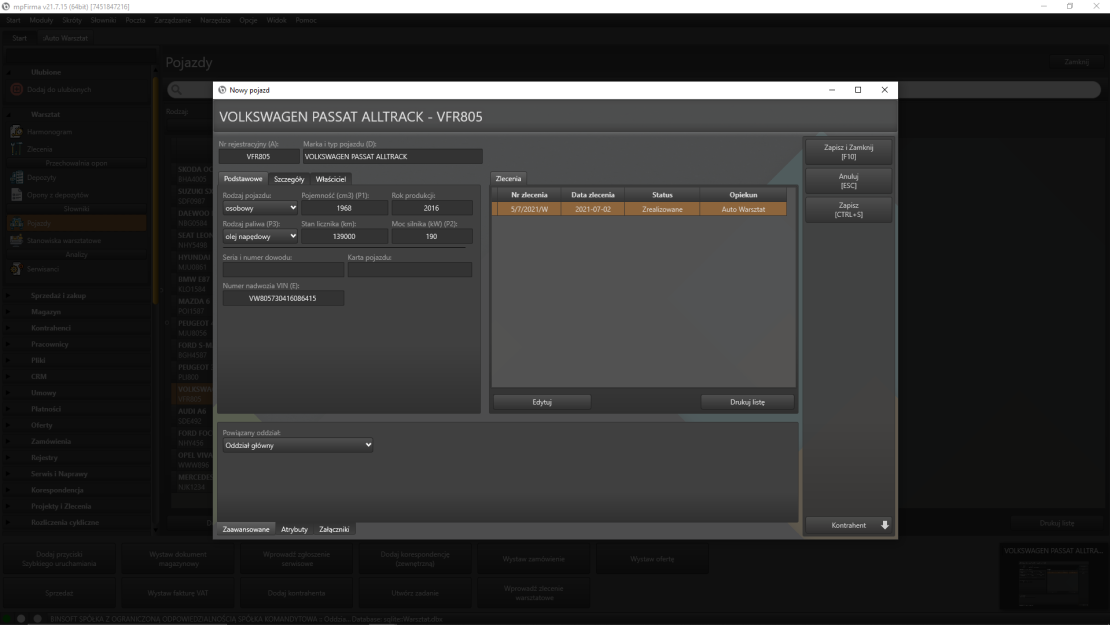
Task: Open the Moduły menu
Action: point(41,20)
